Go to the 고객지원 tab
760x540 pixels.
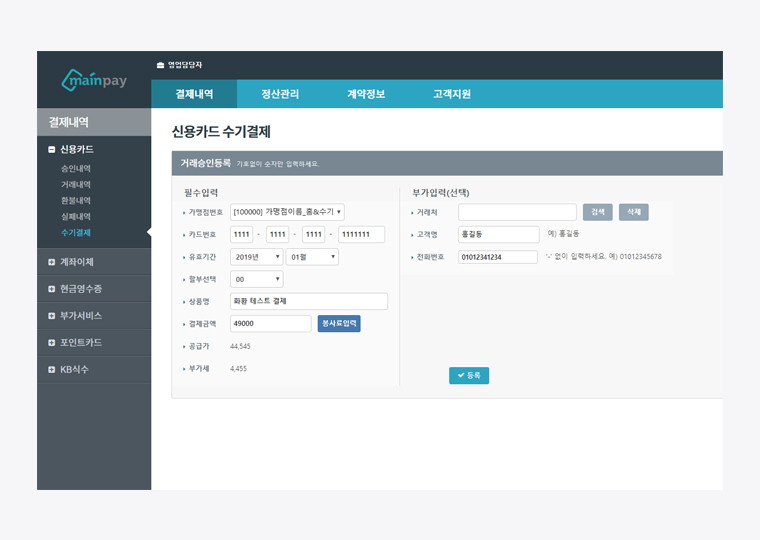tap(452, 94)
